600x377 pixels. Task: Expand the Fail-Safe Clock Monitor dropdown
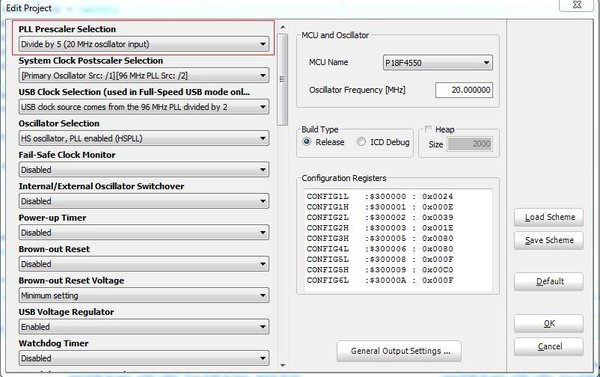143,170
